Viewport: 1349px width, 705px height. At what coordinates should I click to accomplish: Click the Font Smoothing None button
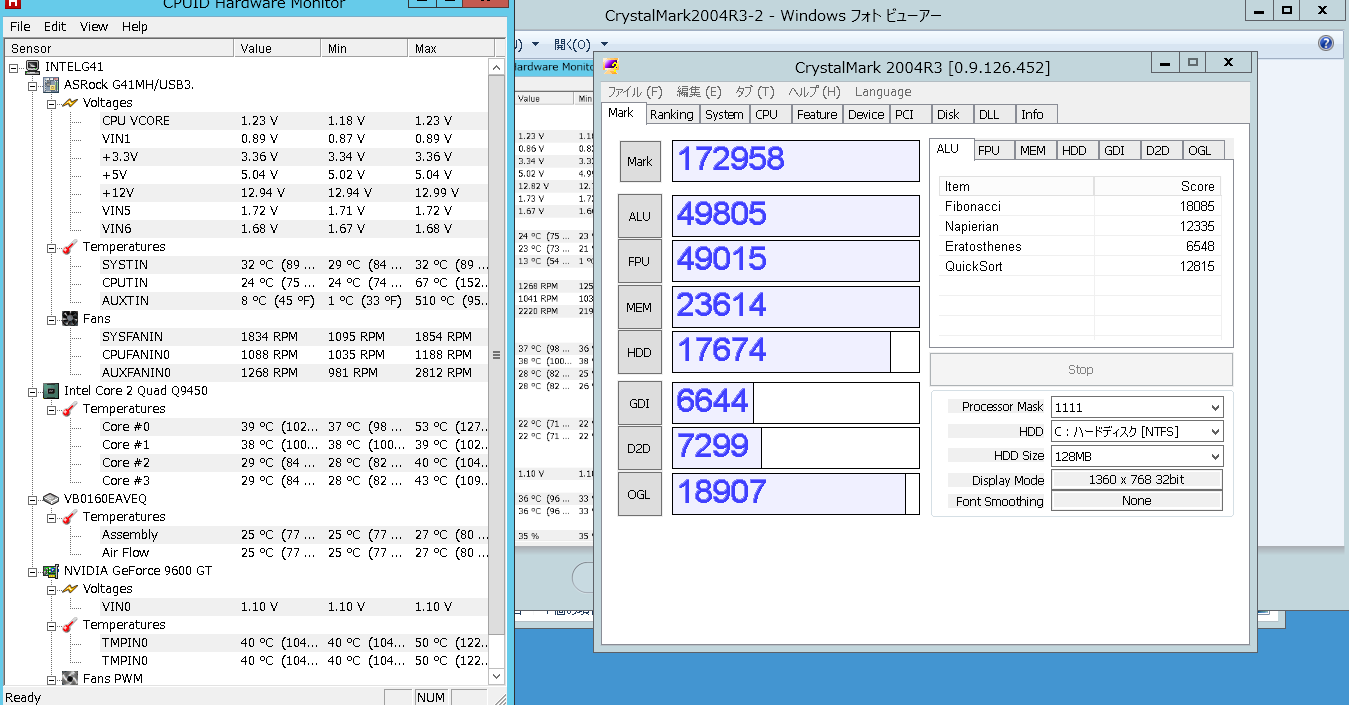pyautogui.click(x=1136, y=501)
